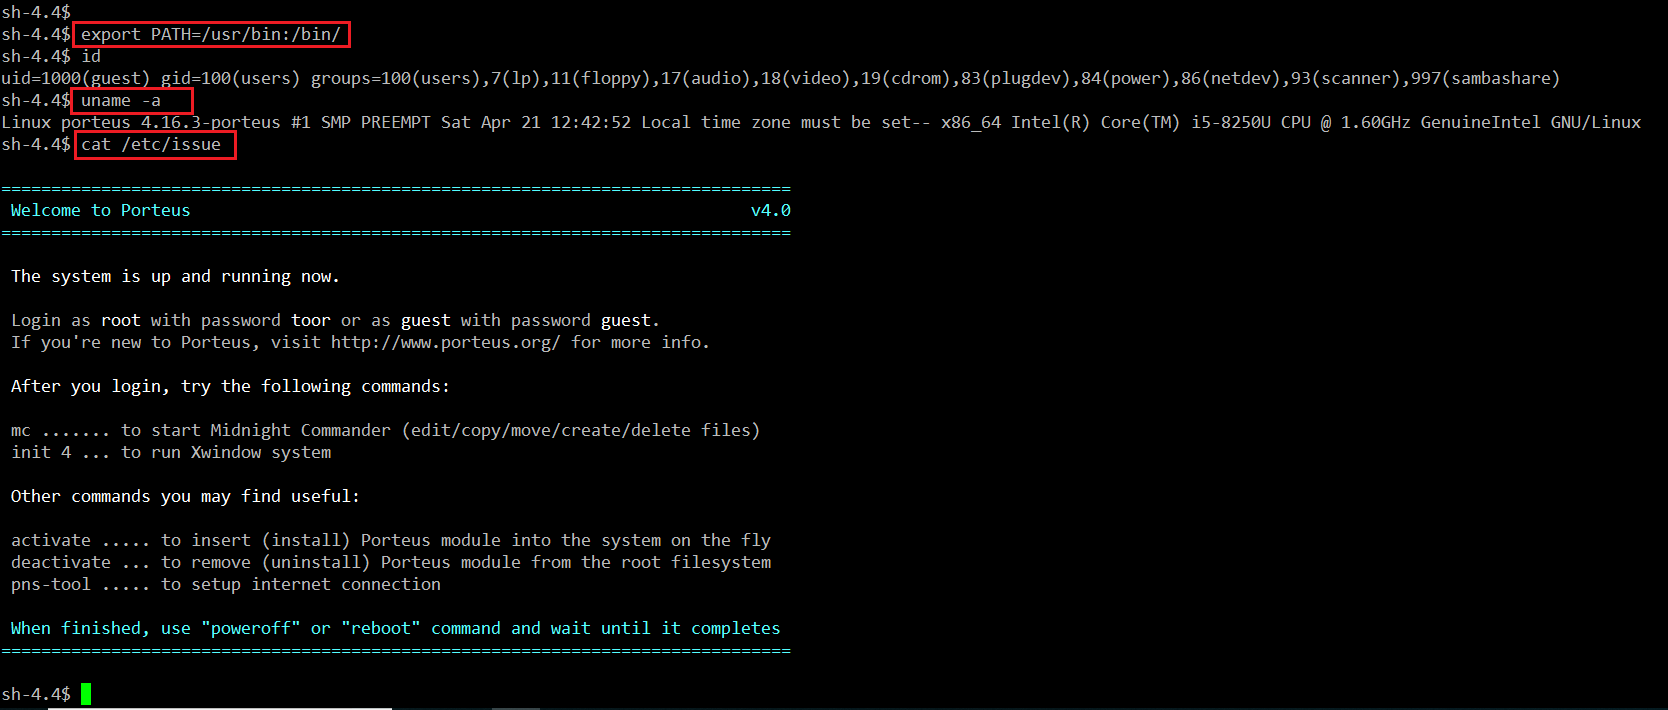Click the "reboot" word in the last line
This screenshot has width=1668, height=710.
pyautogui.click(x=380, y=628)
